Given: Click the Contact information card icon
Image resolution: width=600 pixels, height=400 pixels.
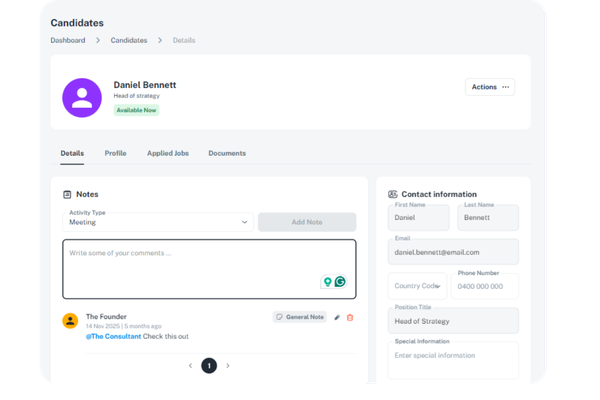Looking at the screenshot, I should click(x=393, y=194).
